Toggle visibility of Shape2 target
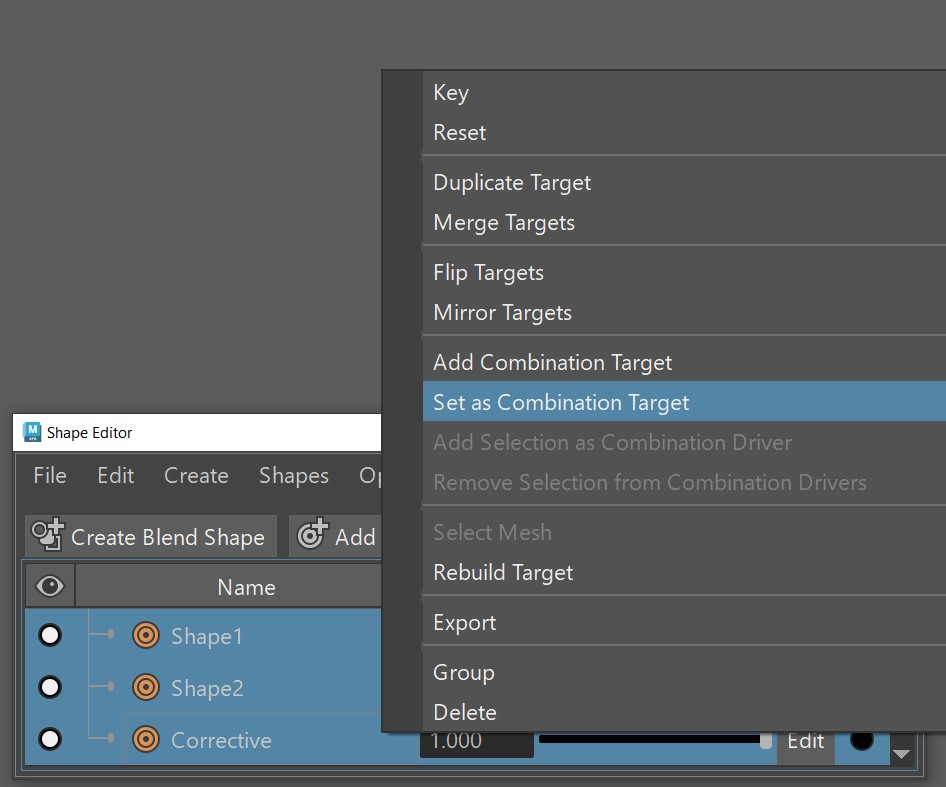 click(x=49, y=687)
